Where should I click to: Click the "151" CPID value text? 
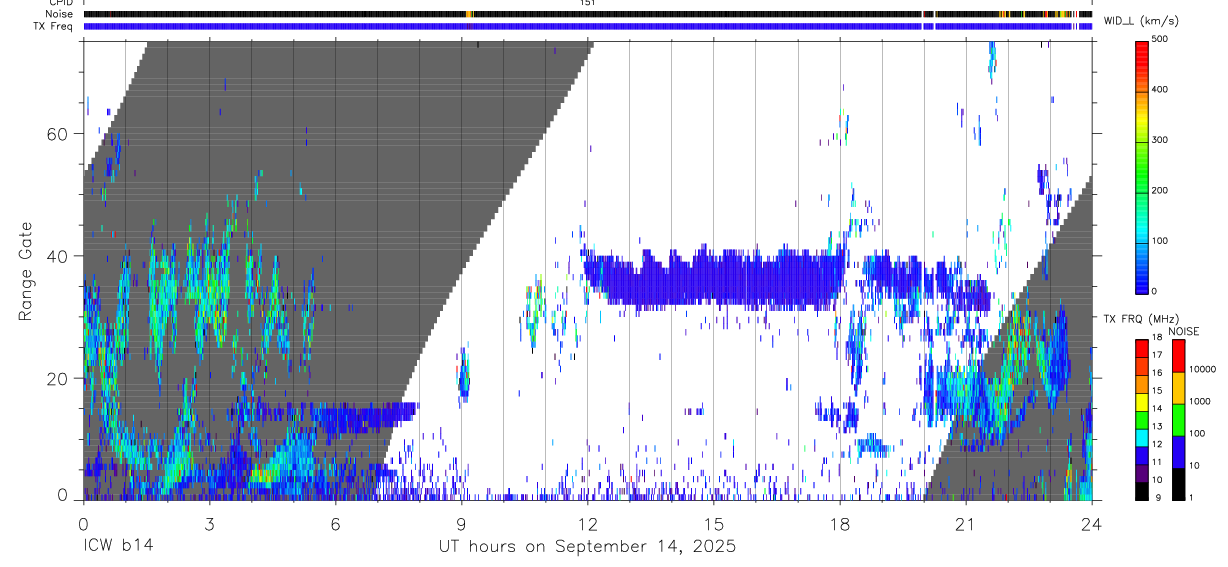click(588, 3)
